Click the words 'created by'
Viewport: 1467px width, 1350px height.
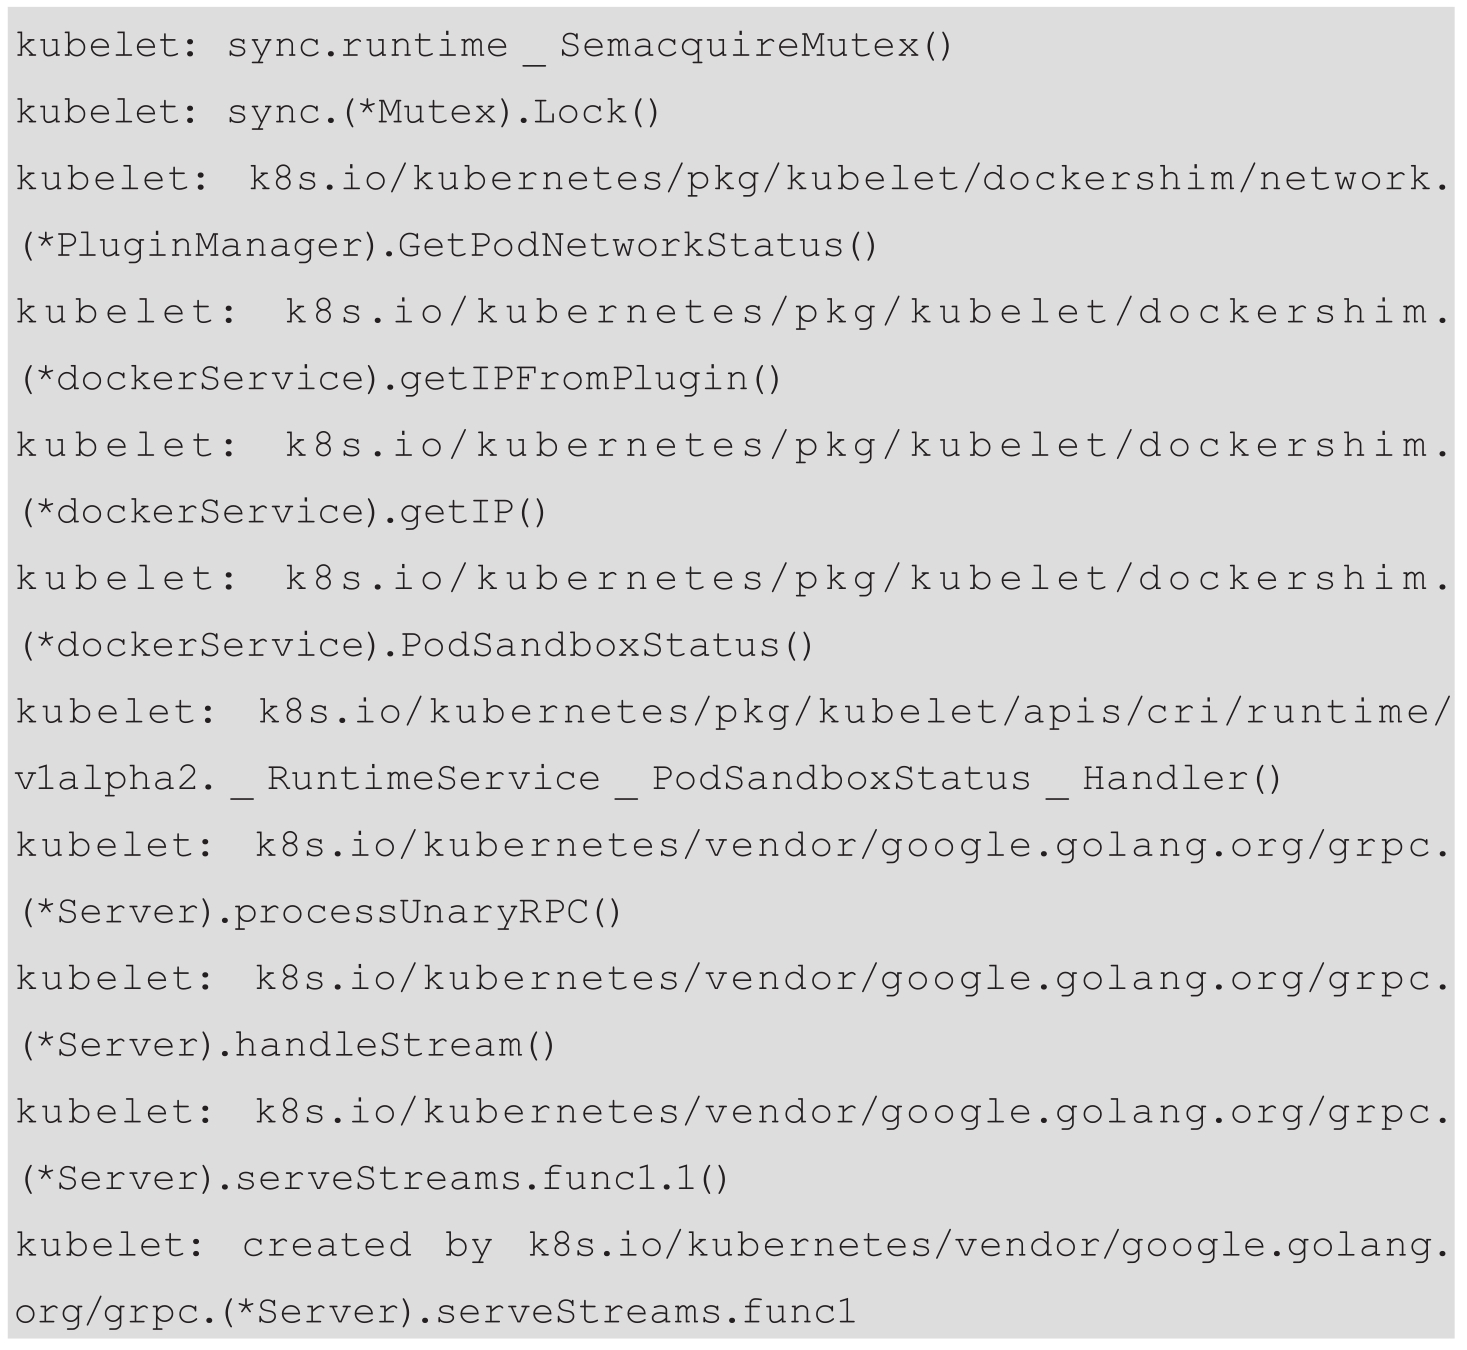point(367,1246)
